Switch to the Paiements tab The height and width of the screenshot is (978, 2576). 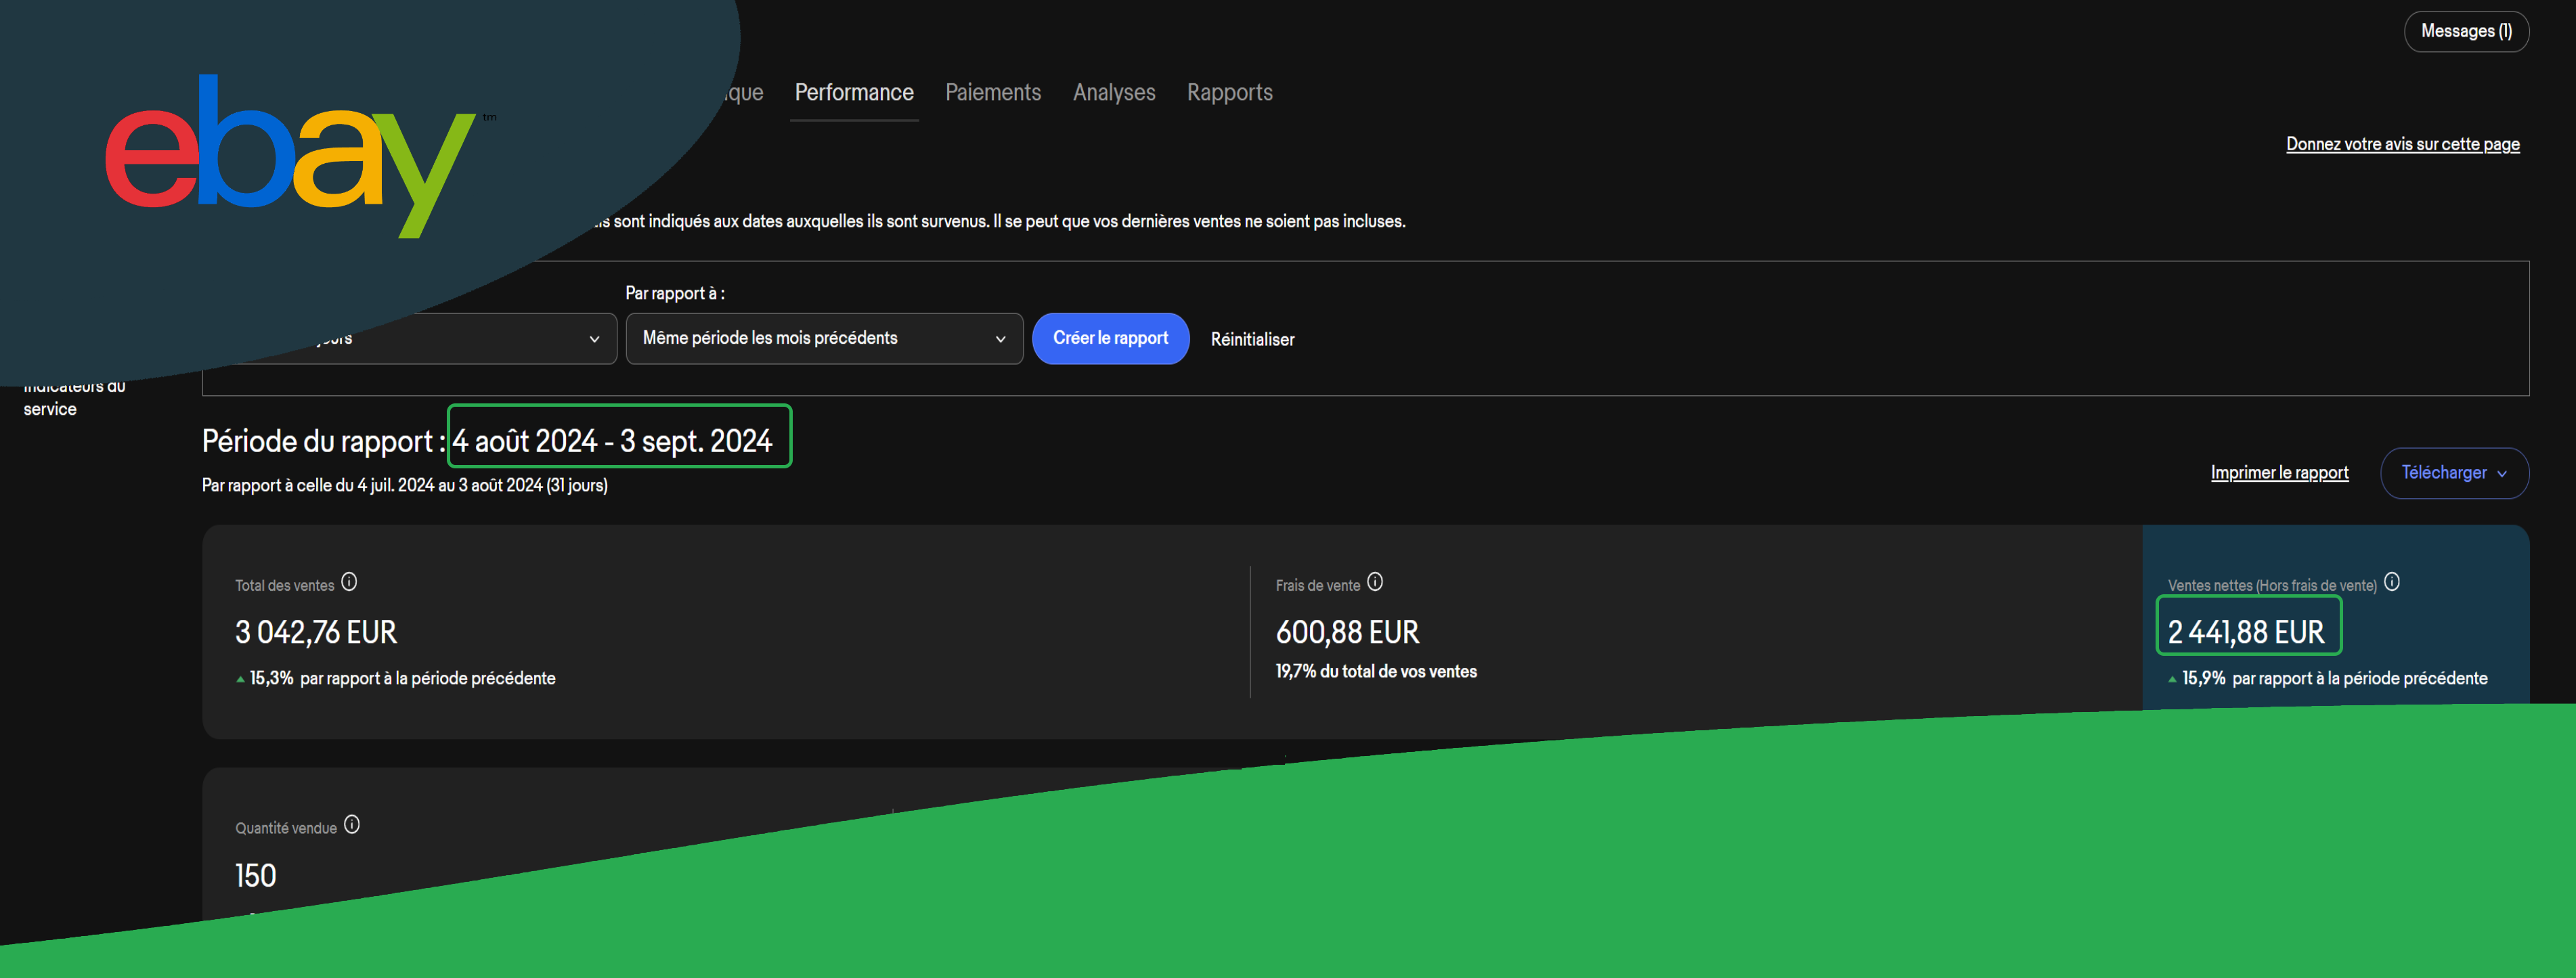[x=993, y=92]
